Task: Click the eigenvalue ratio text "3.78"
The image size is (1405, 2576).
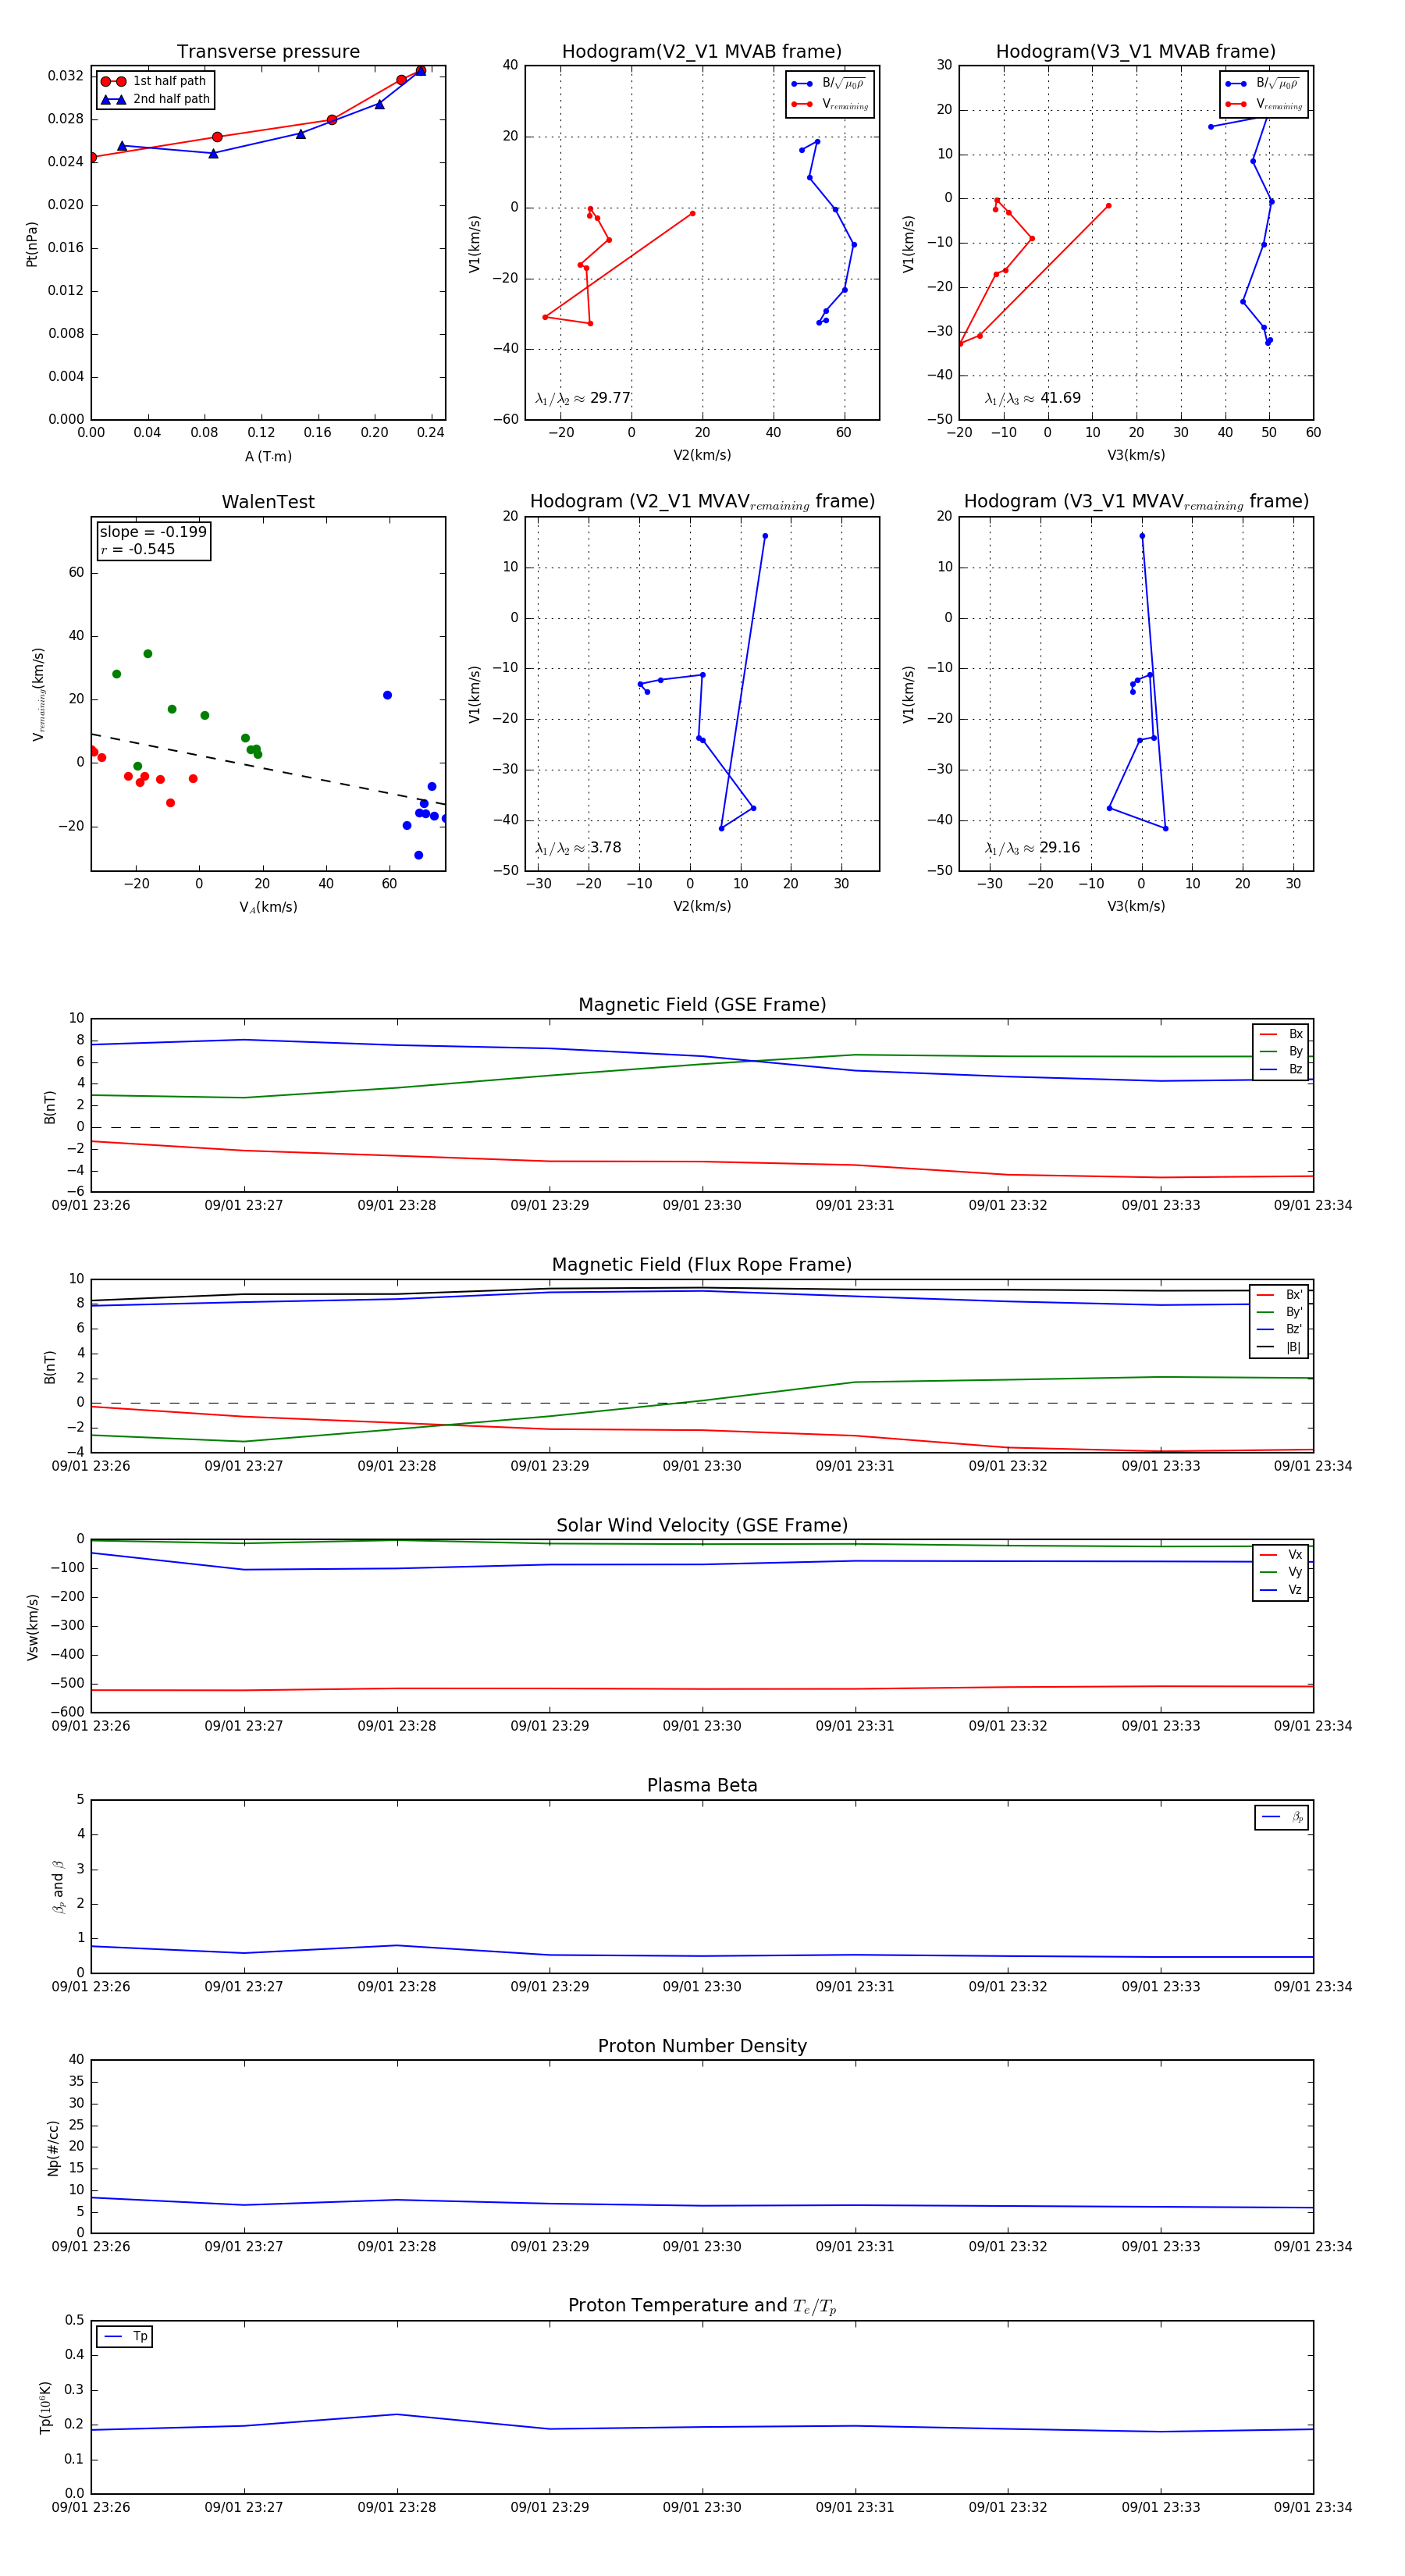Action: (605, 847)
